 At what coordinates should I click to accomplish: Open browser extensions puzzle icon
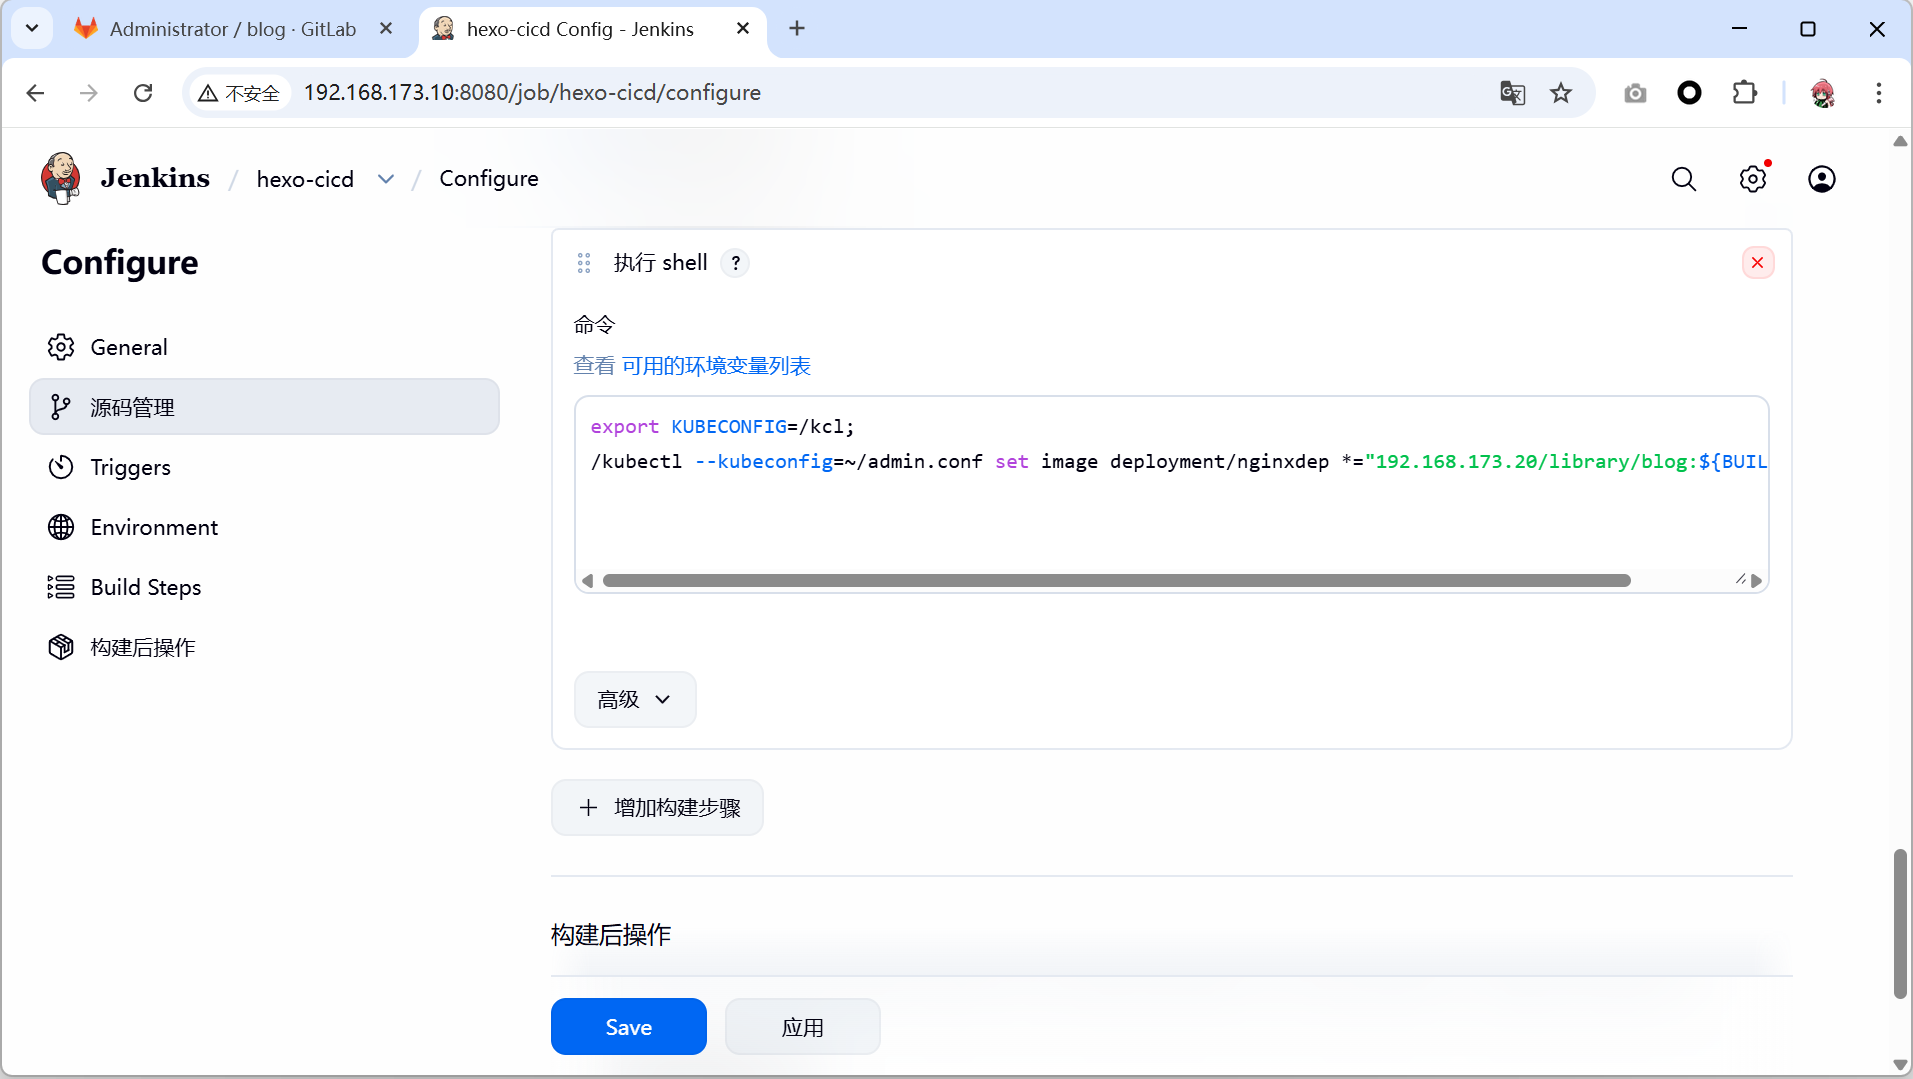pos(1744,93)
